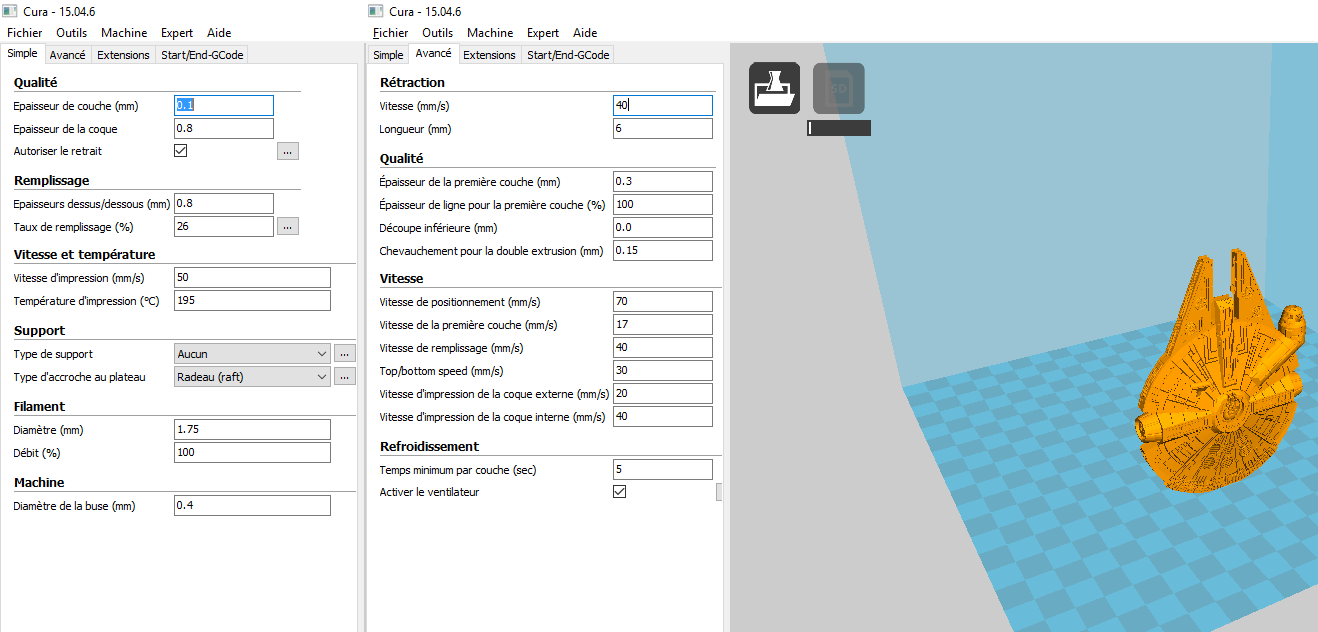Click Vitesse de la première couche field
The width and height of the screenshot is (1318, 632).
click(662, 324)
